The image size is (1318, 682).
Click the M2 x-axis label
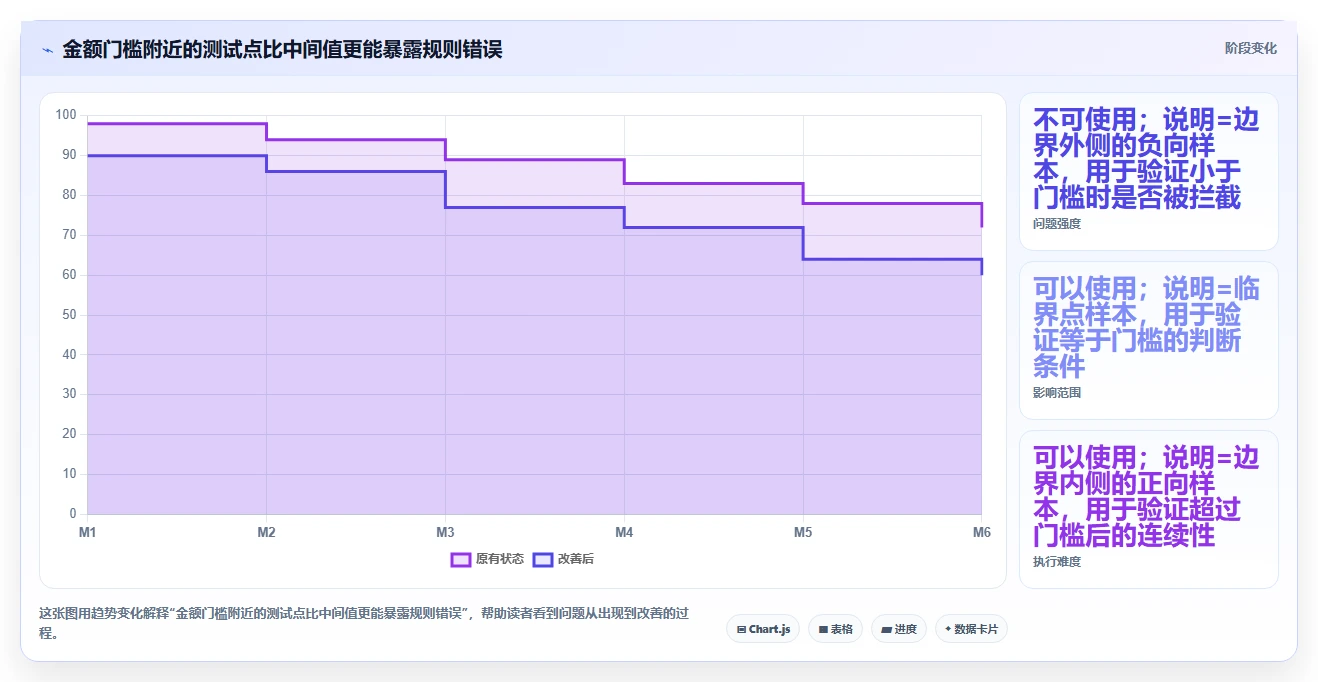[266, 532]
